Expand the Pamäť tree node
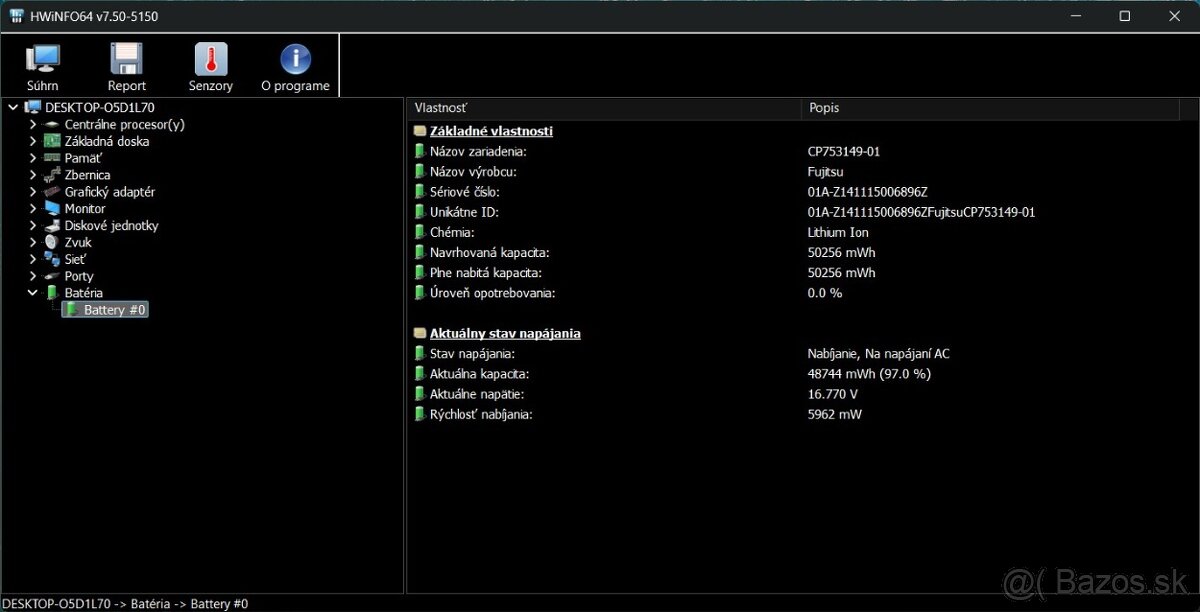The width and height of the screenshot is (1200, 612). coord(33,158)
